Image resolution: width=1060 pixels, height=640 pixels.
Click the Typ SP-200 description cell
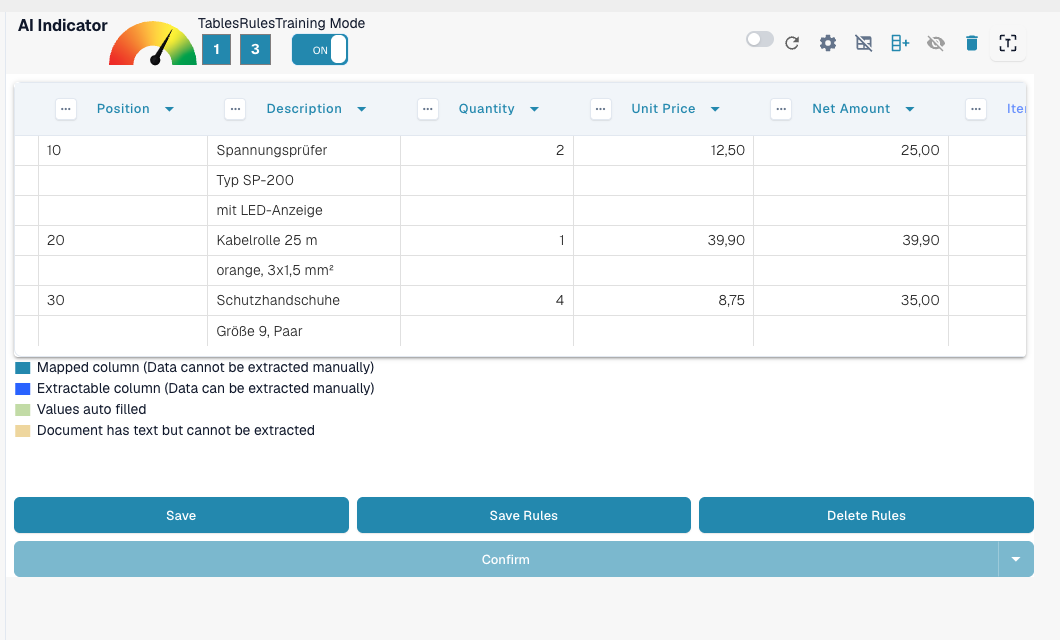[304, 180]
